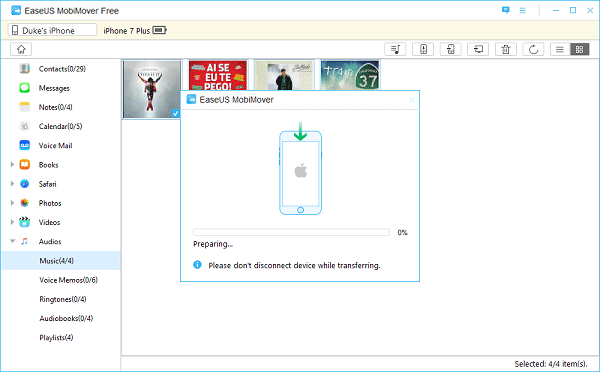Select Duke's iPhone device field
Image resolution: width=600 pixels, height=372 pixels.
(52, 30)
